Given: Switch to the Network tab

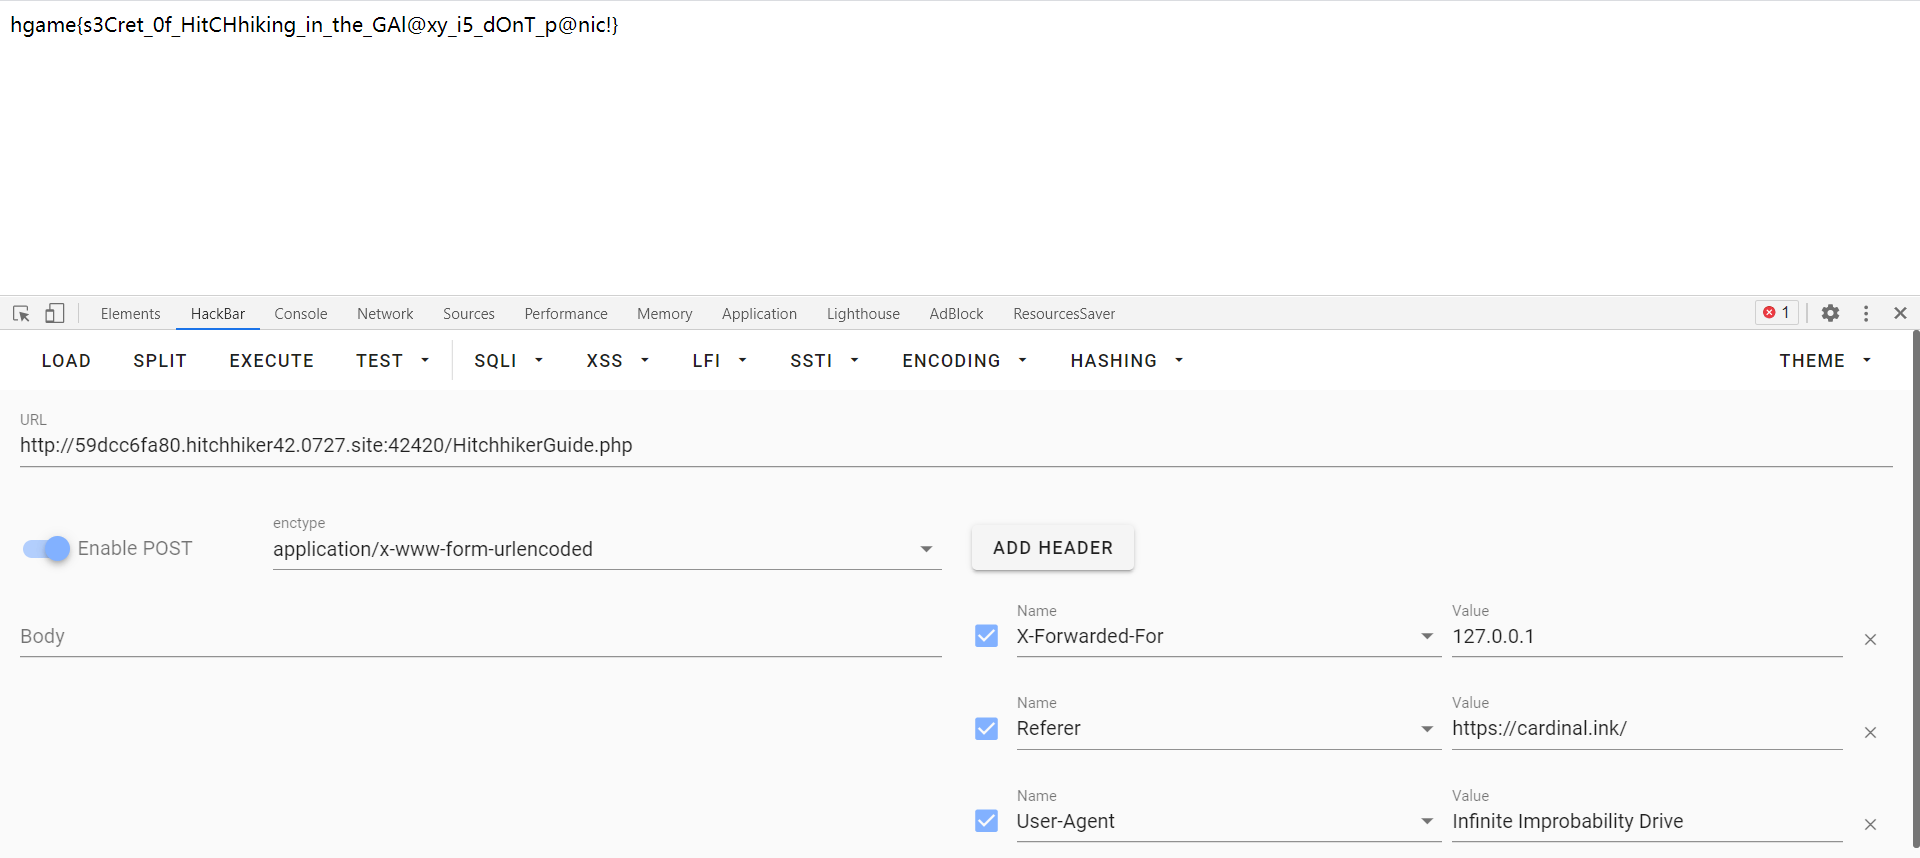Looking at the screenshot, I should (x=385, y=314).
